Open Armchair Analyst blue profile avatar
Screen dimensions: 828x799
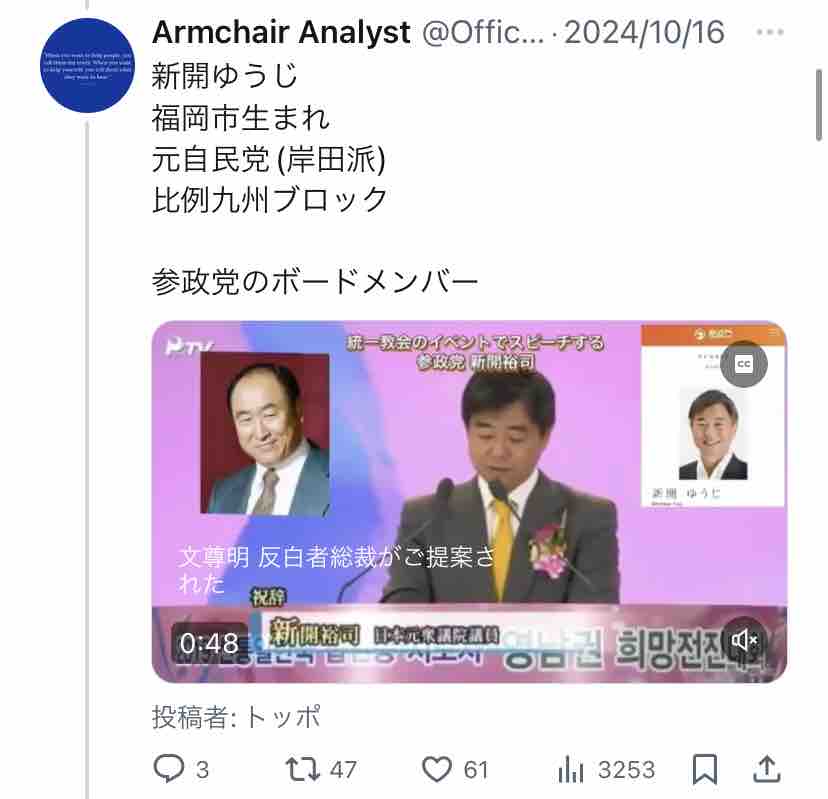[88, 65]
